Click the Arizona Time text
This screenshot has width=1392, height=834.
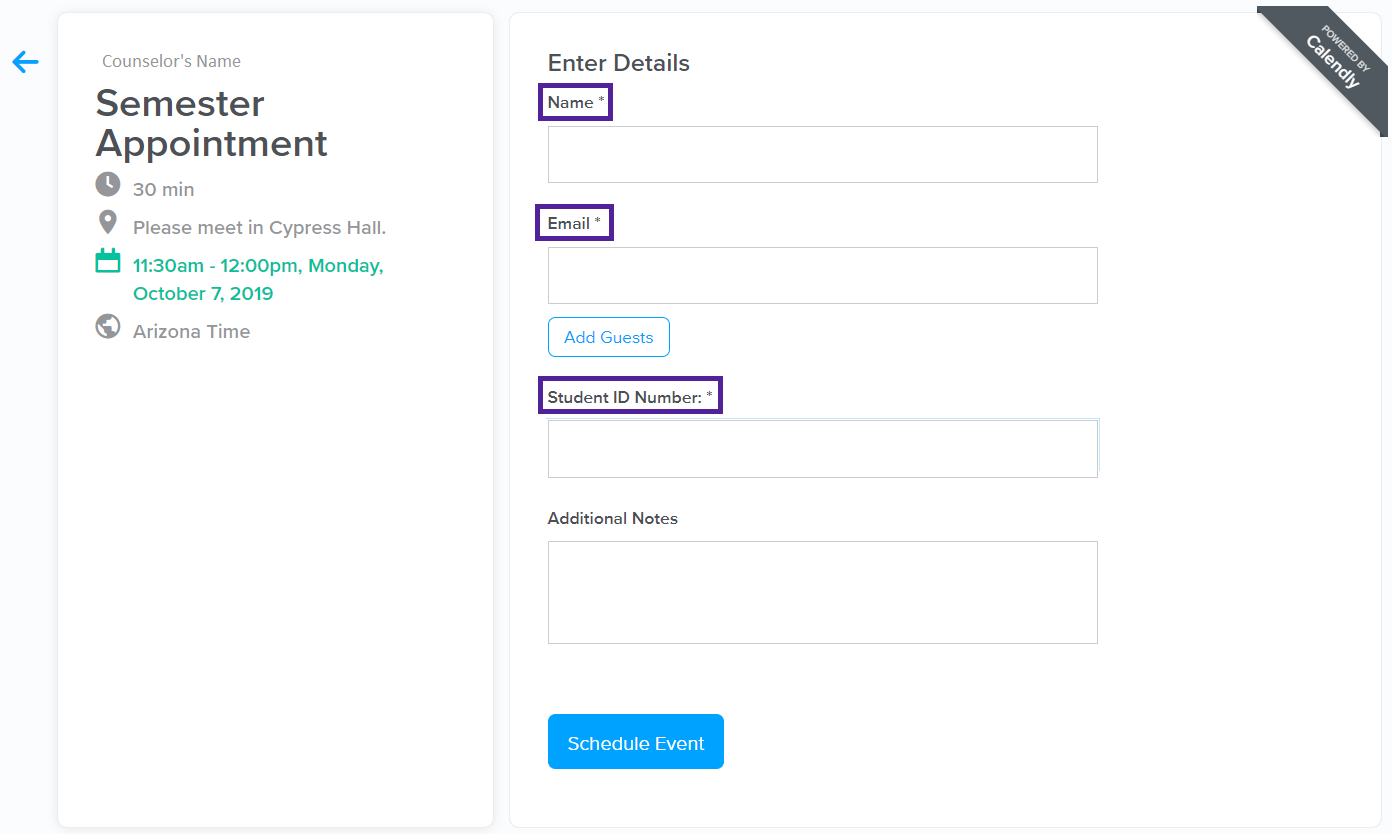(192, 332)
